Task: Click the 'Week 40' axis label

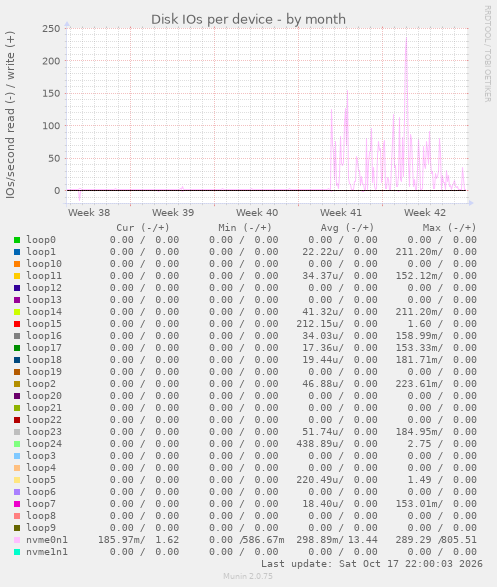Action: 257,213
